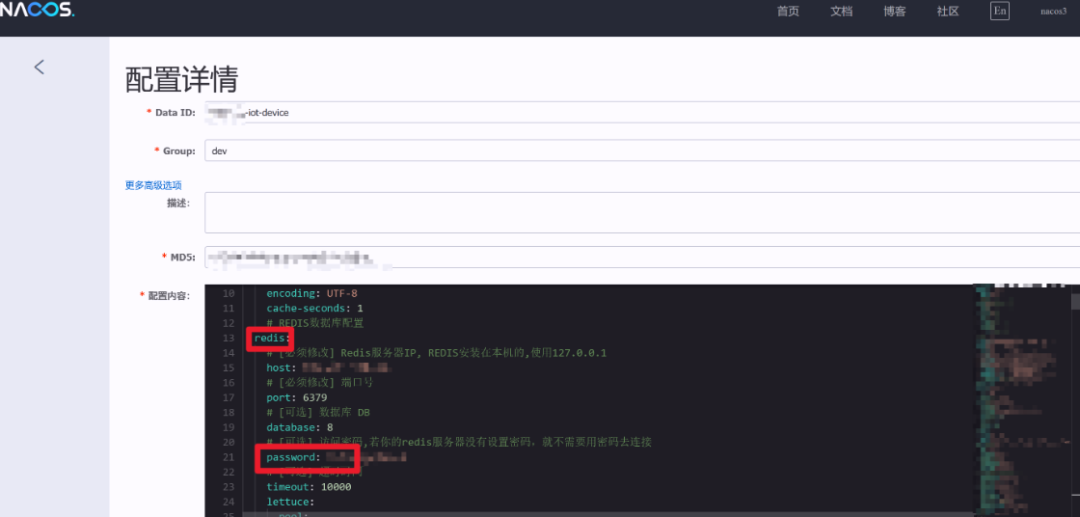Open the 文档 docs menu item
1080x517 pixels.
(842, 11)
